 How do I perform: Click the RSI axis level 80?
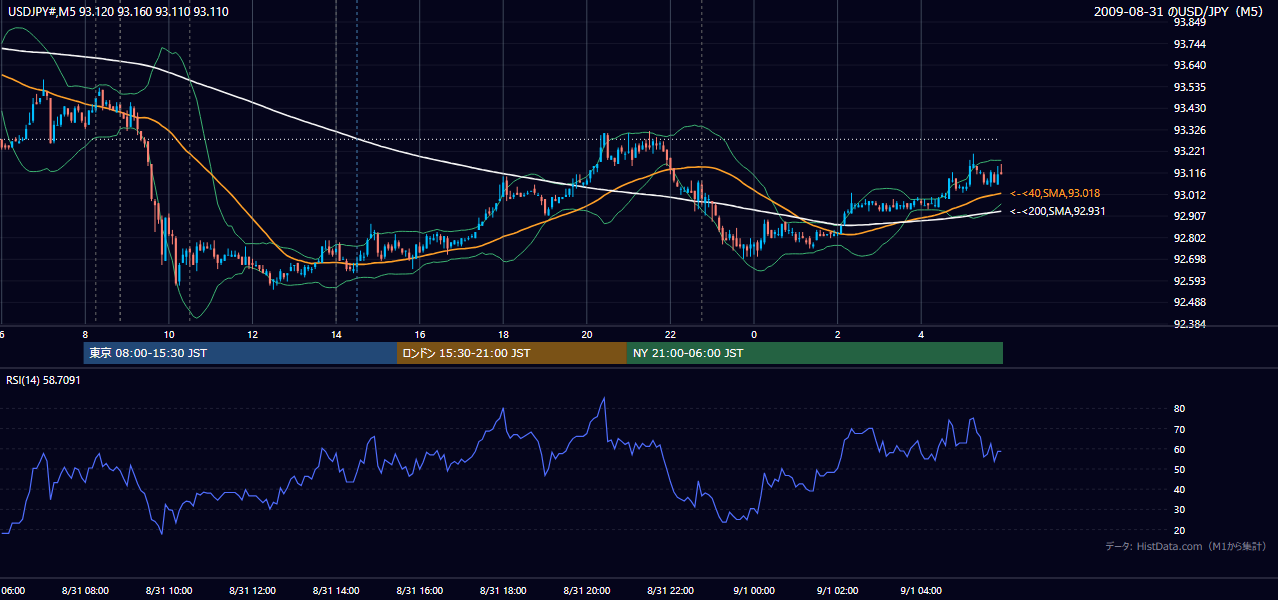(1179, 409)
